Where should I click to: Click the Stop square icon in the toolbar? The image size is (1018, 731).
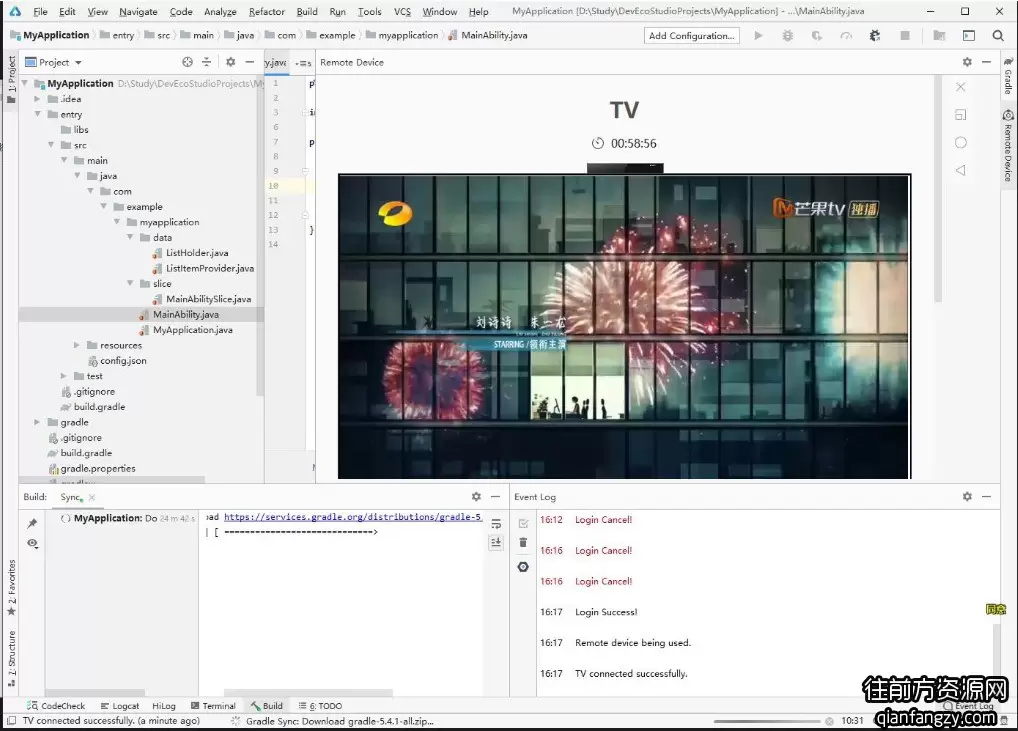click(905, 36)
